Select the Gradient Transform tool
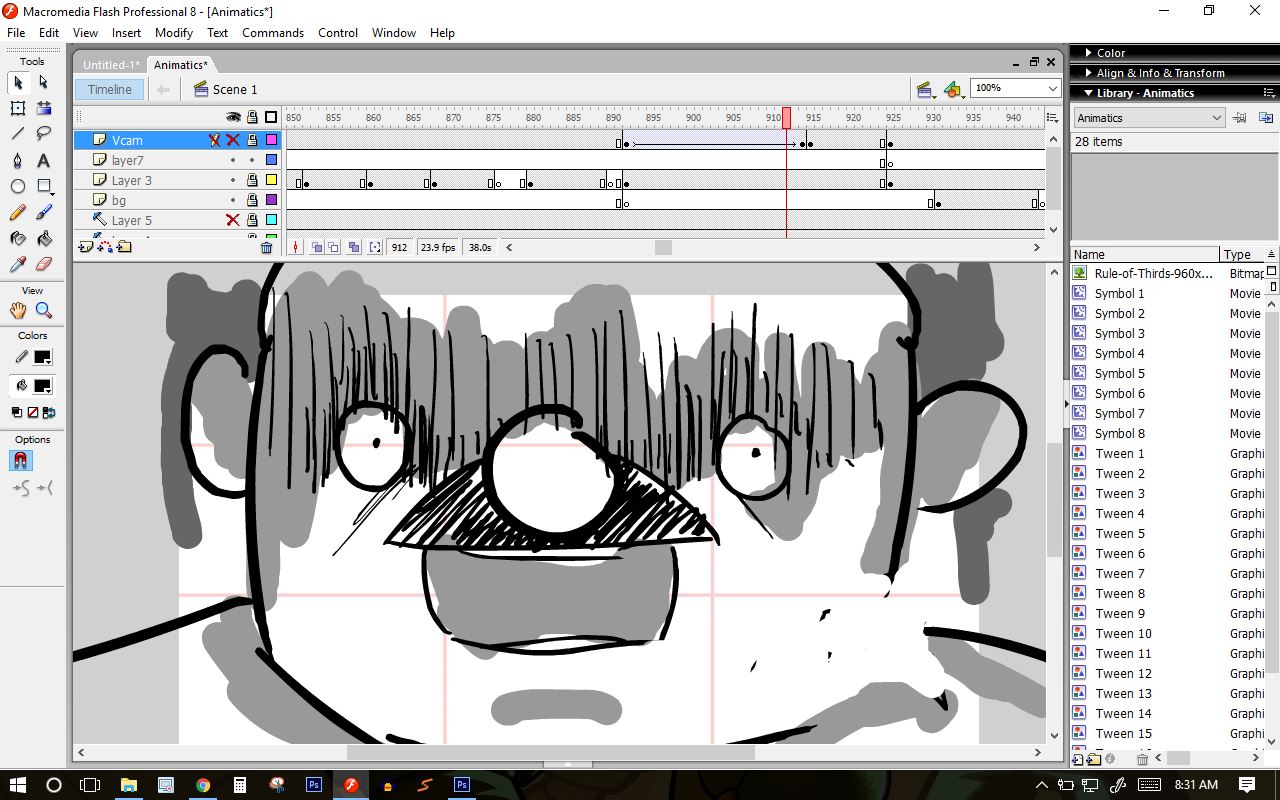The height and width of the screenshot is (800, 1280). point(44,108)
